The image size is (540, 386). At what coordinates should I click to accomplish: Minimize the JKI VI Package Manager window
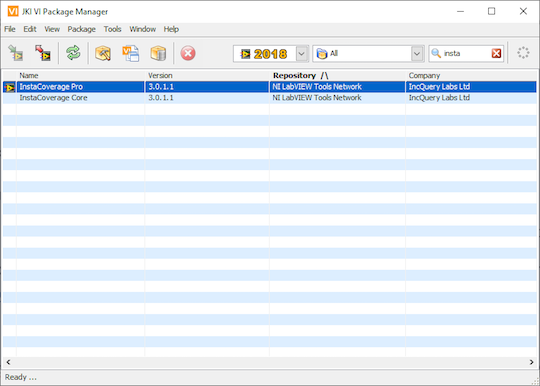460,11
